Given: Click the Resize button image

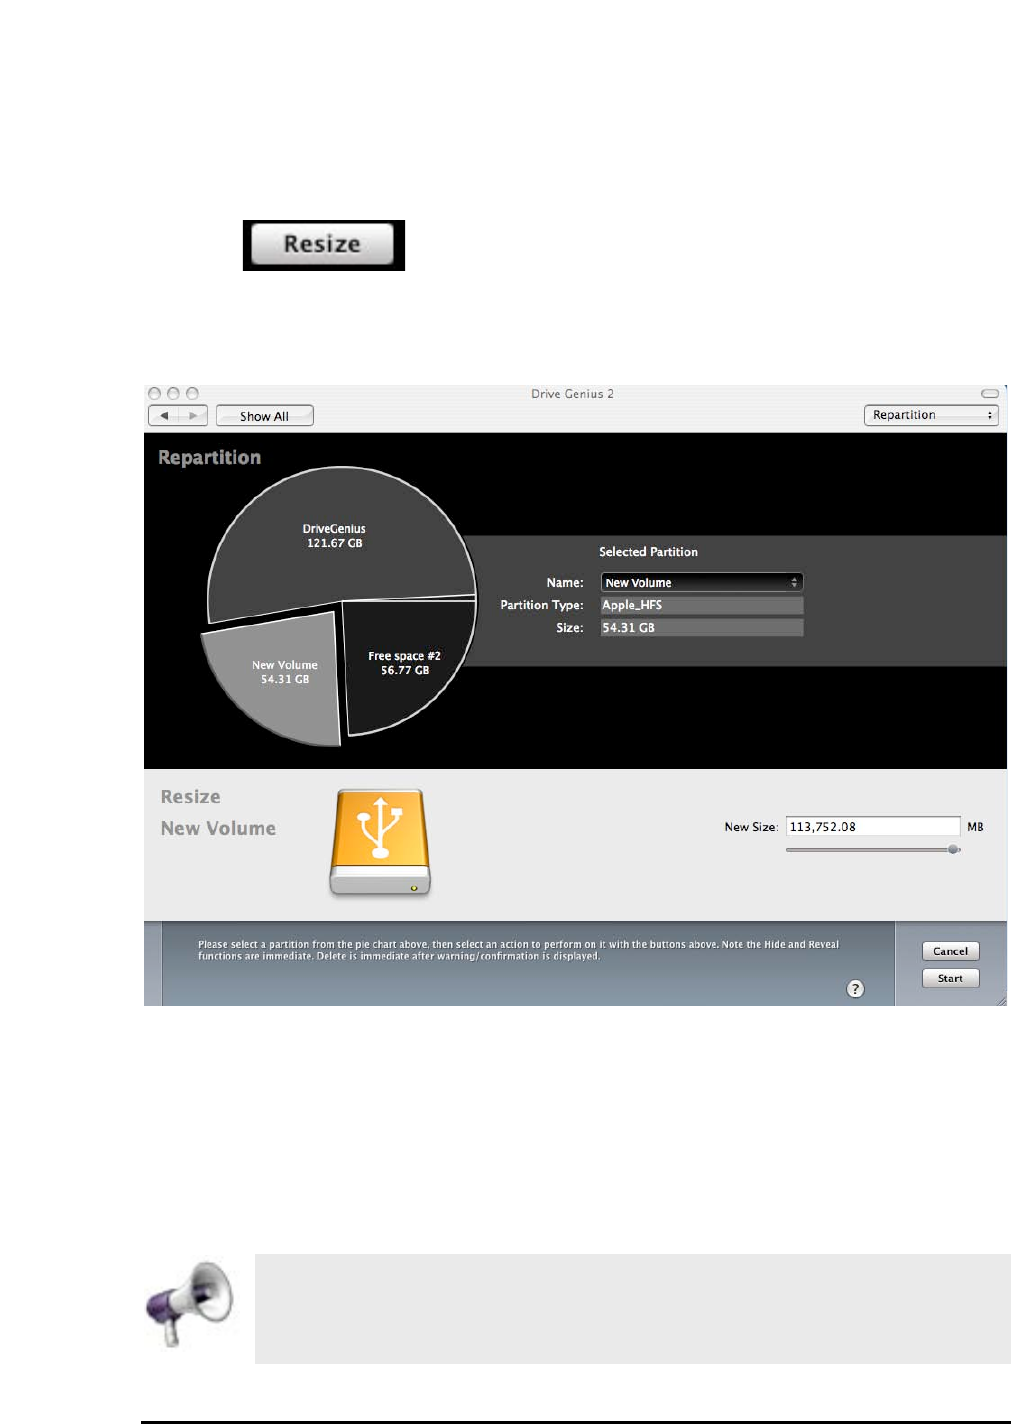Looking at the screenshot, I should 323,245.
